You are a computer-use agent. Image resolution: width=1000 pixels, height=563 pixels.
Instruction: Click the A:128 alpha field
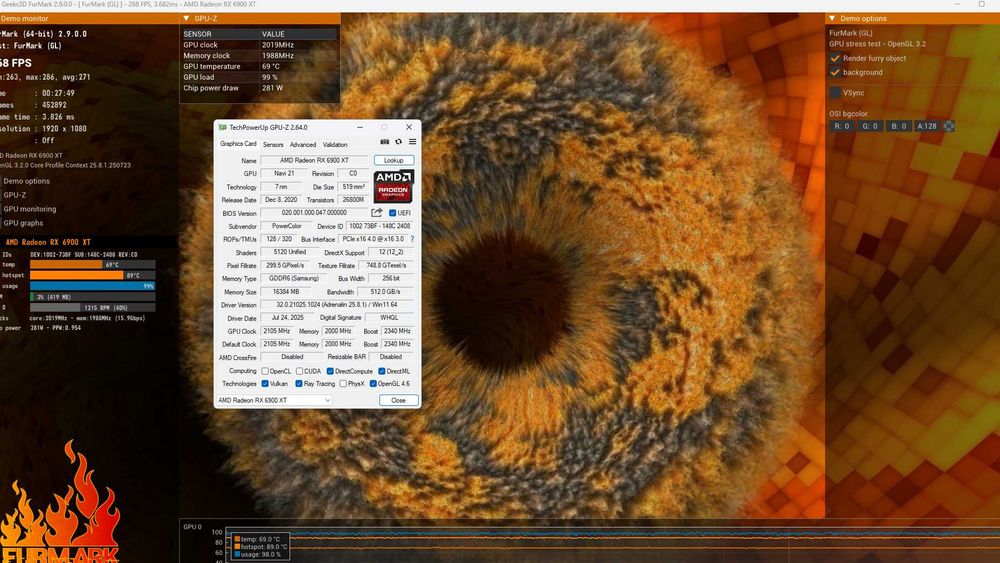point(927,126)
